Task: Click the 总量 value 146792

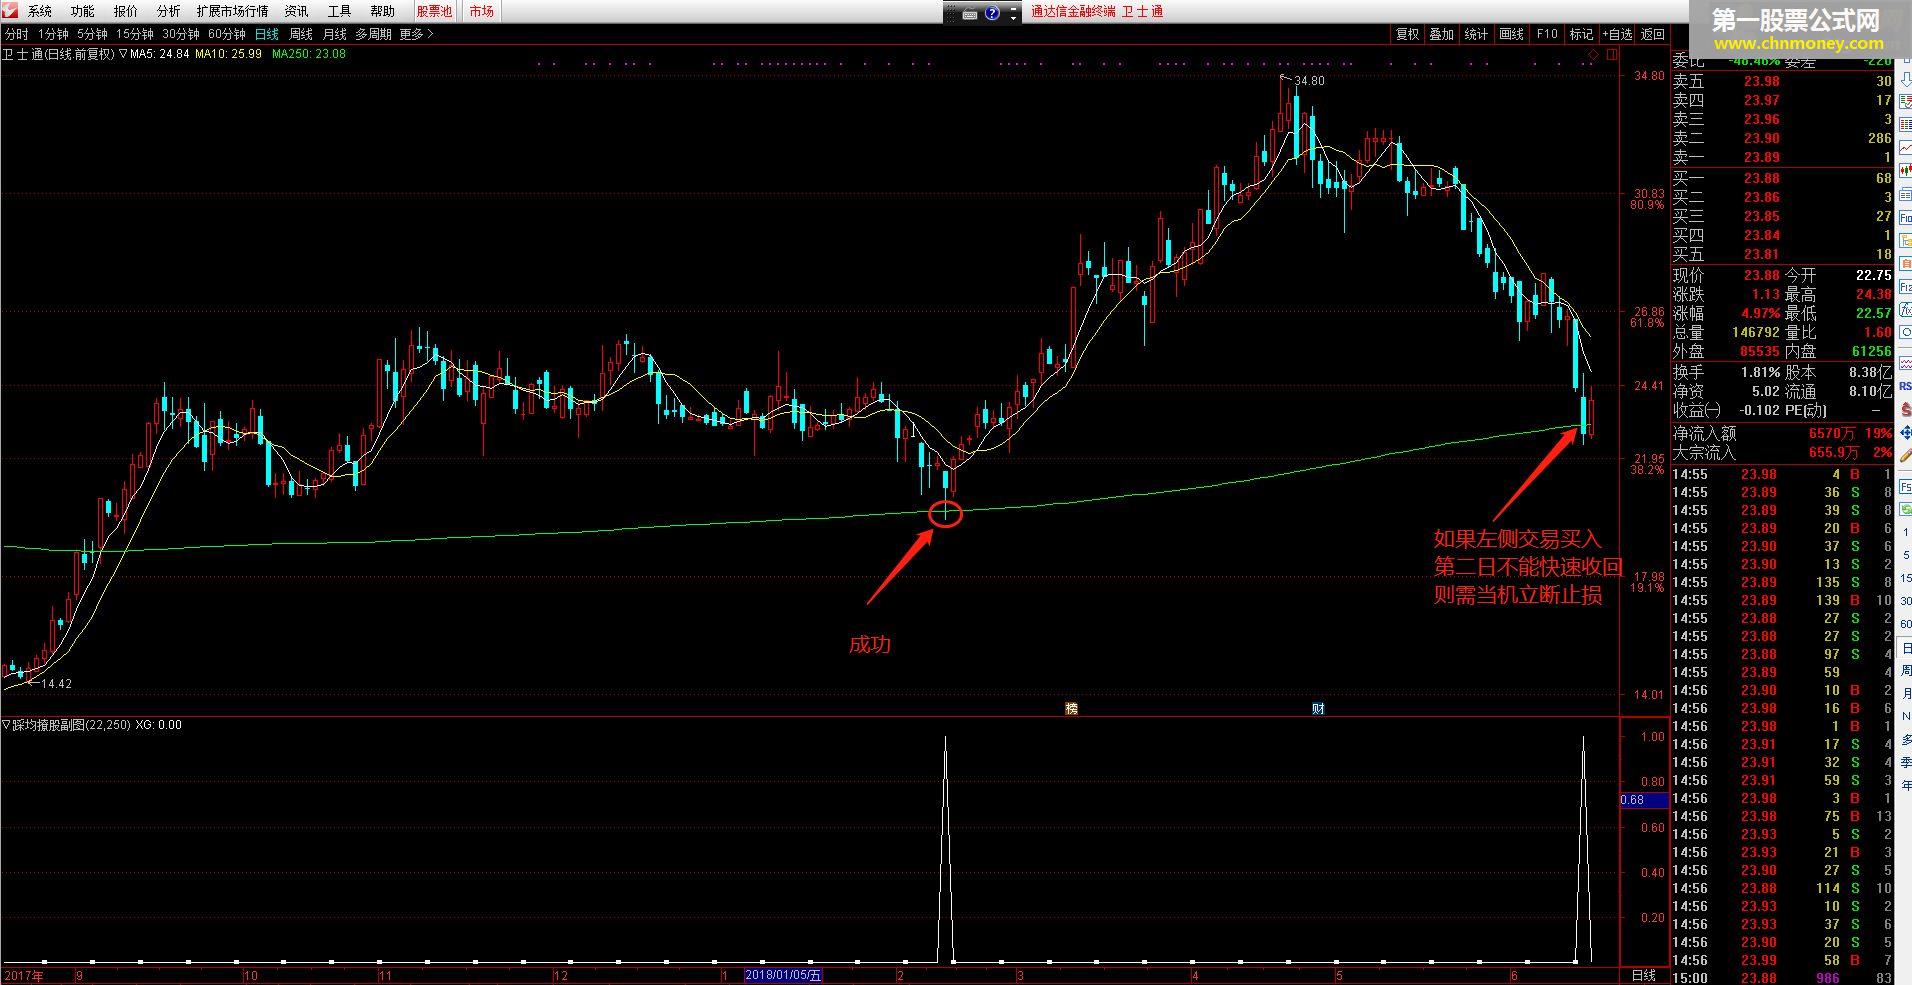Action: [1755, 332]
